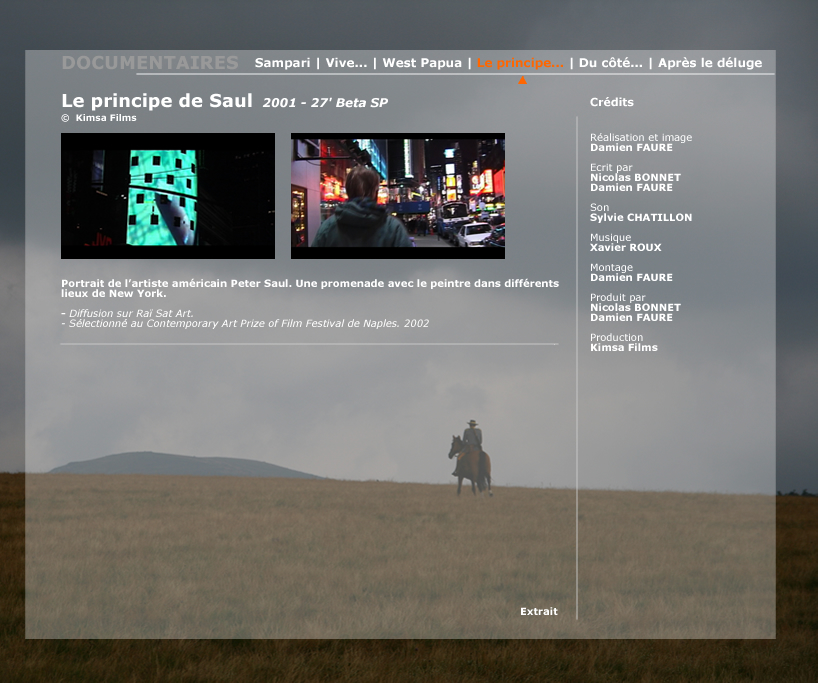Click the horse rider in the background
818x683 pixels.
471,457
